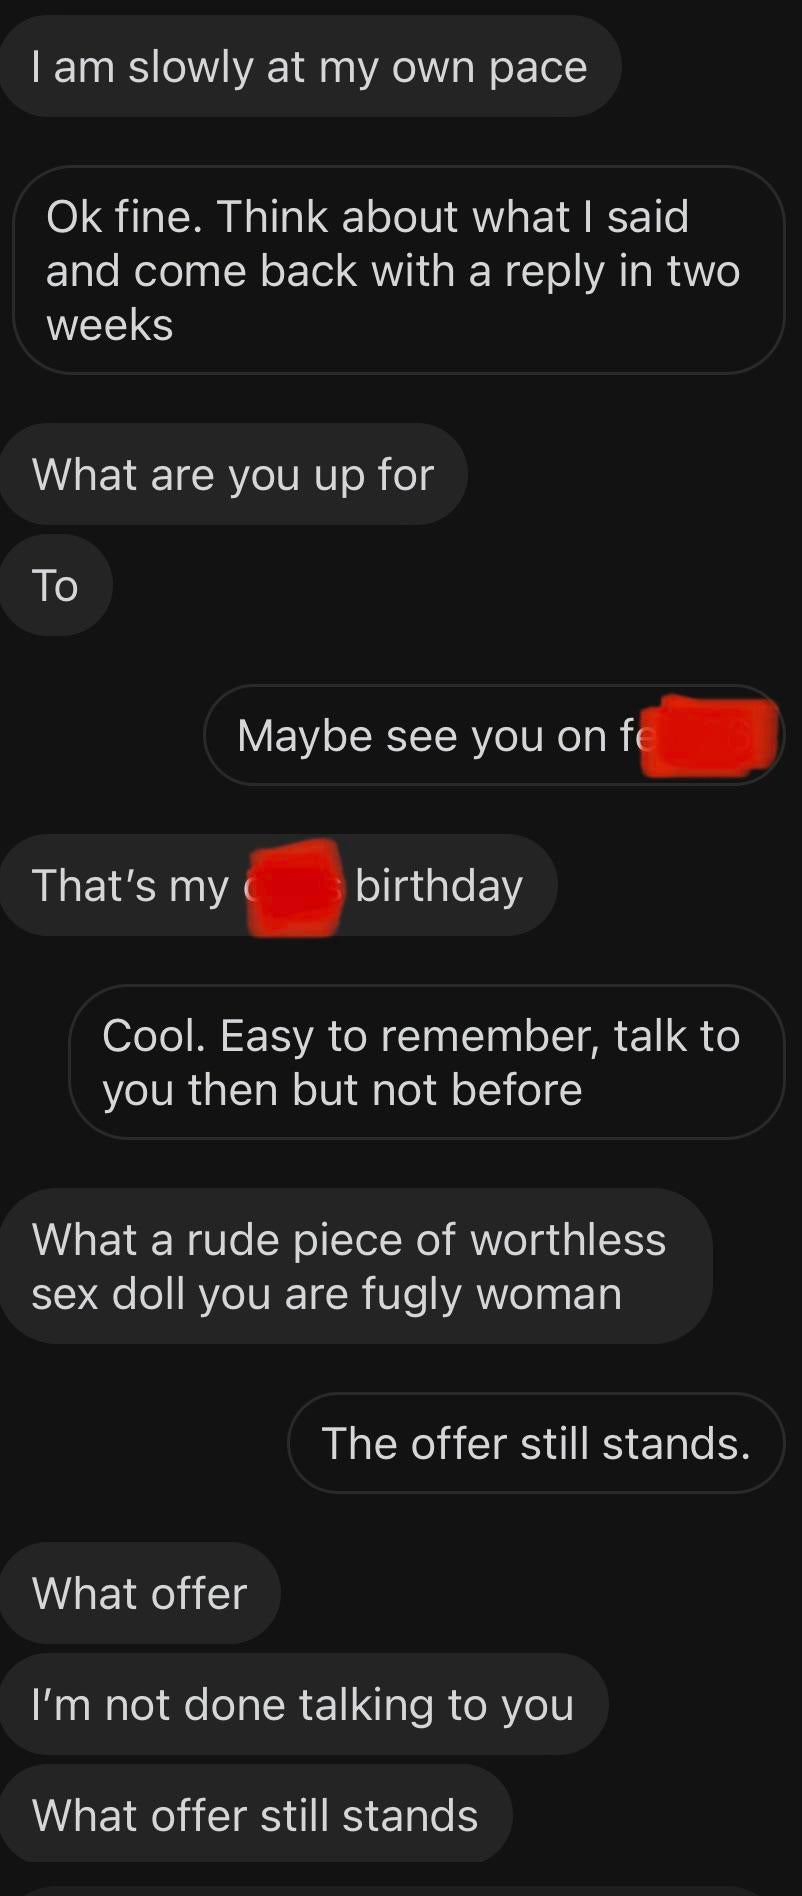Select the 'The offer still stands.' sent bubble
Viewport: 802px width, 1896px height.
pyautogui.click(x=536, y=1443)
